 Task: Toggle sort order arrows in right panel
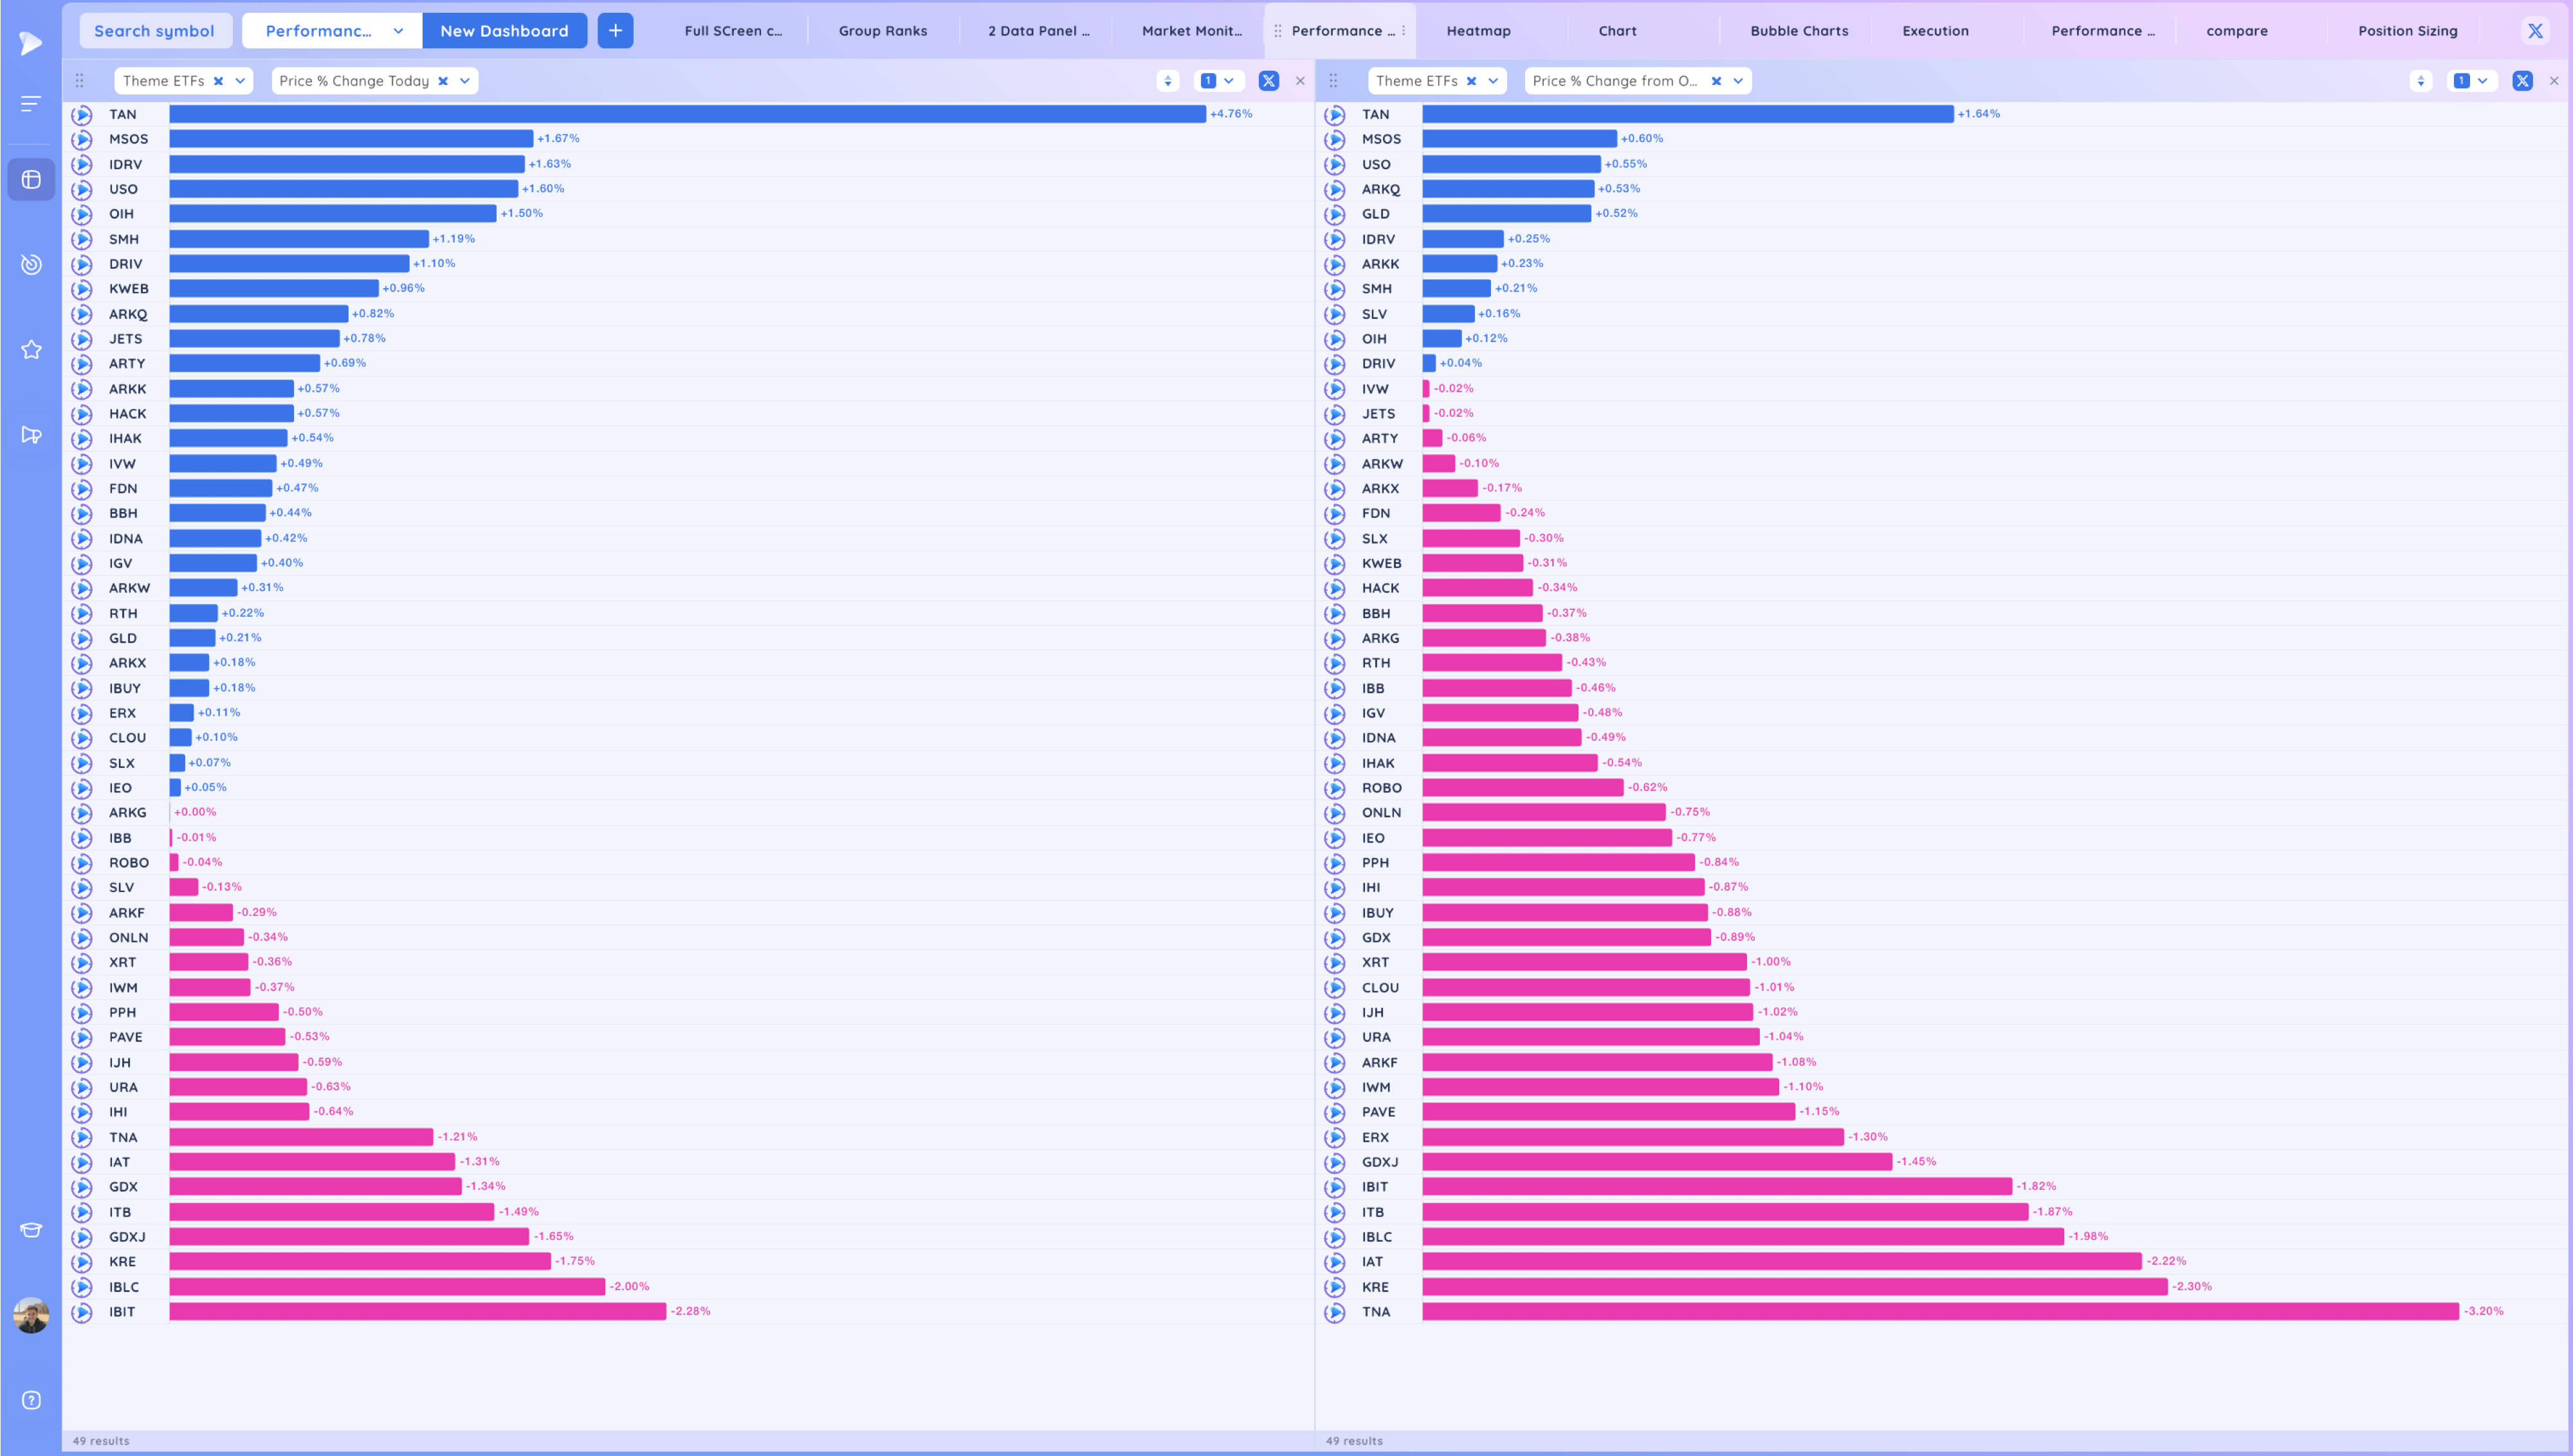pos(2420,81)
